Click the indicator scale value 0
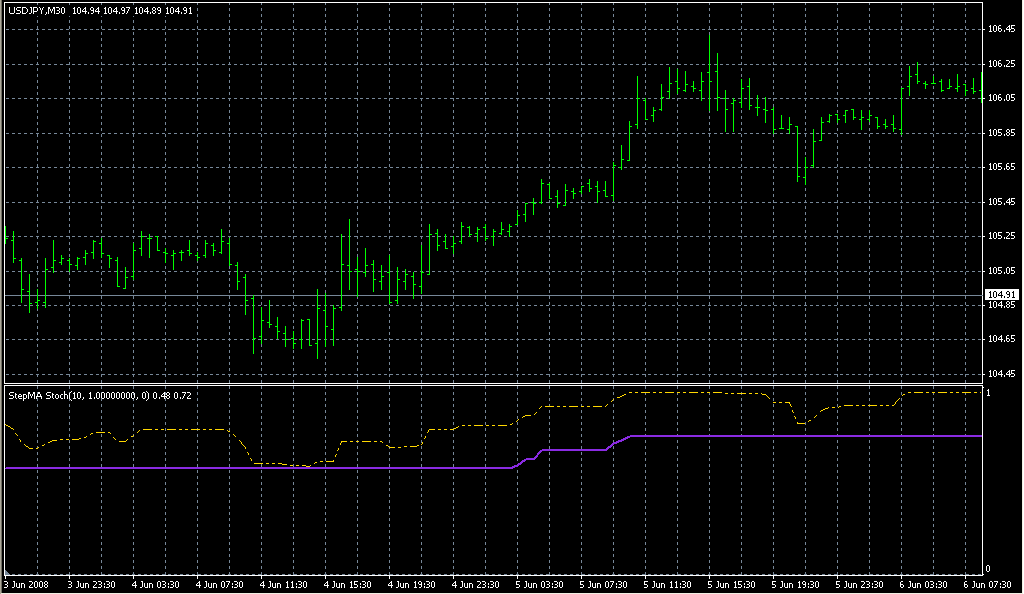Screen dimensions: 1024x594 pos(989,569)
